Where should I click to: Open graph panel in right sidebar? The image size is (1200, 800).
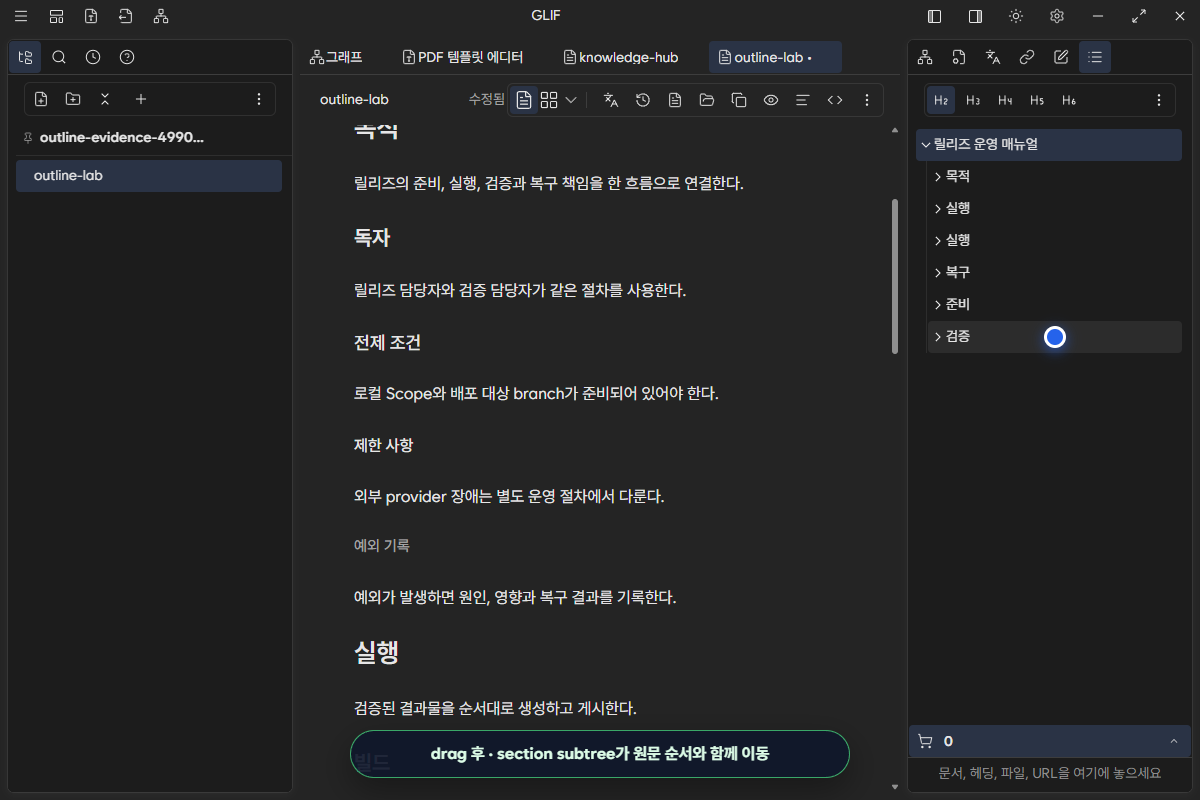925,57
